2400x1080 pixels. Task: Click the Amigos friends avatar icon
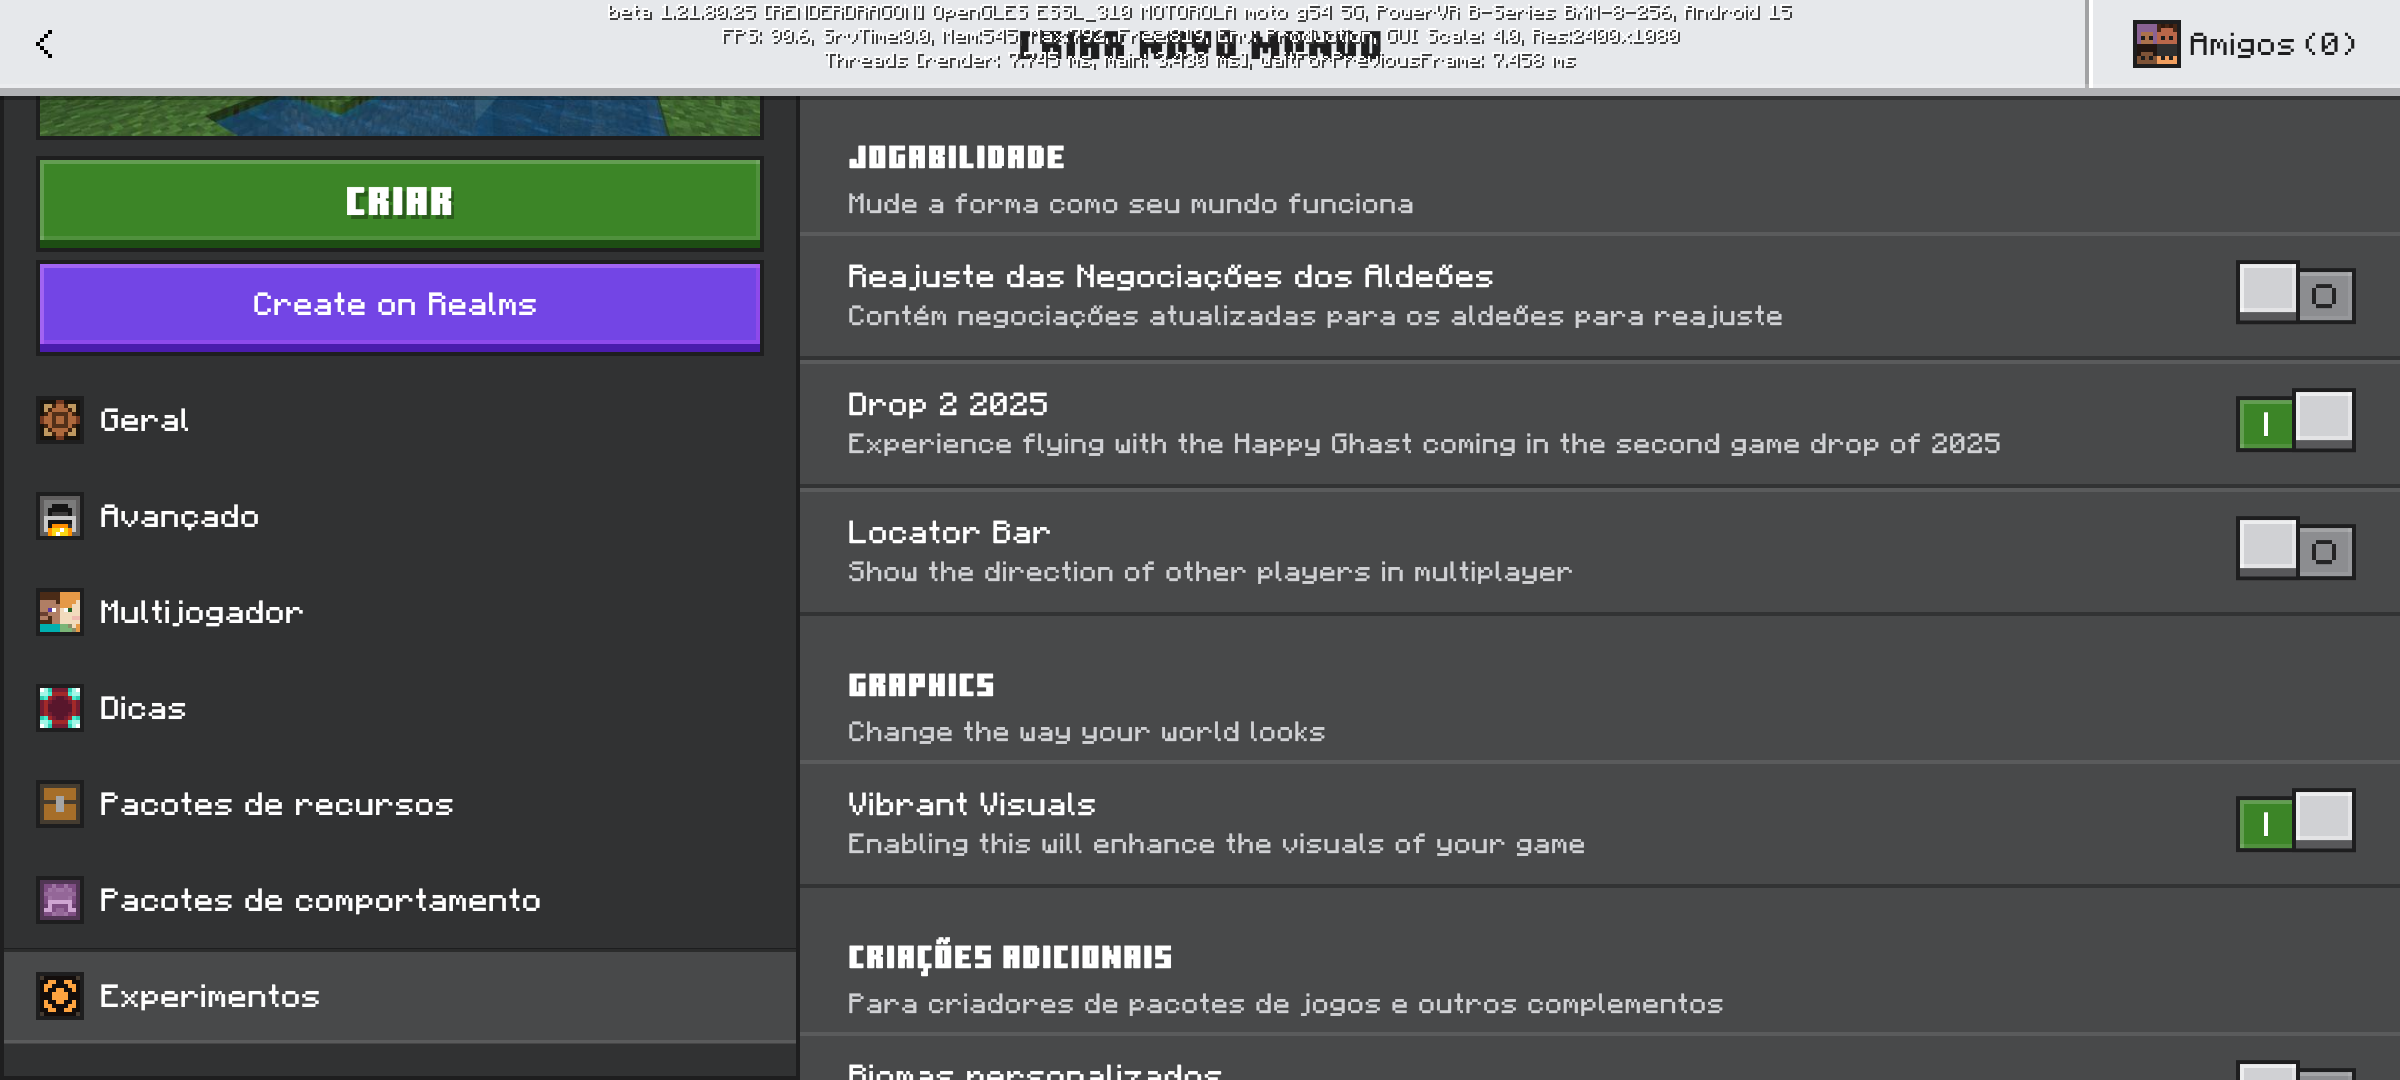[2156, 44]
